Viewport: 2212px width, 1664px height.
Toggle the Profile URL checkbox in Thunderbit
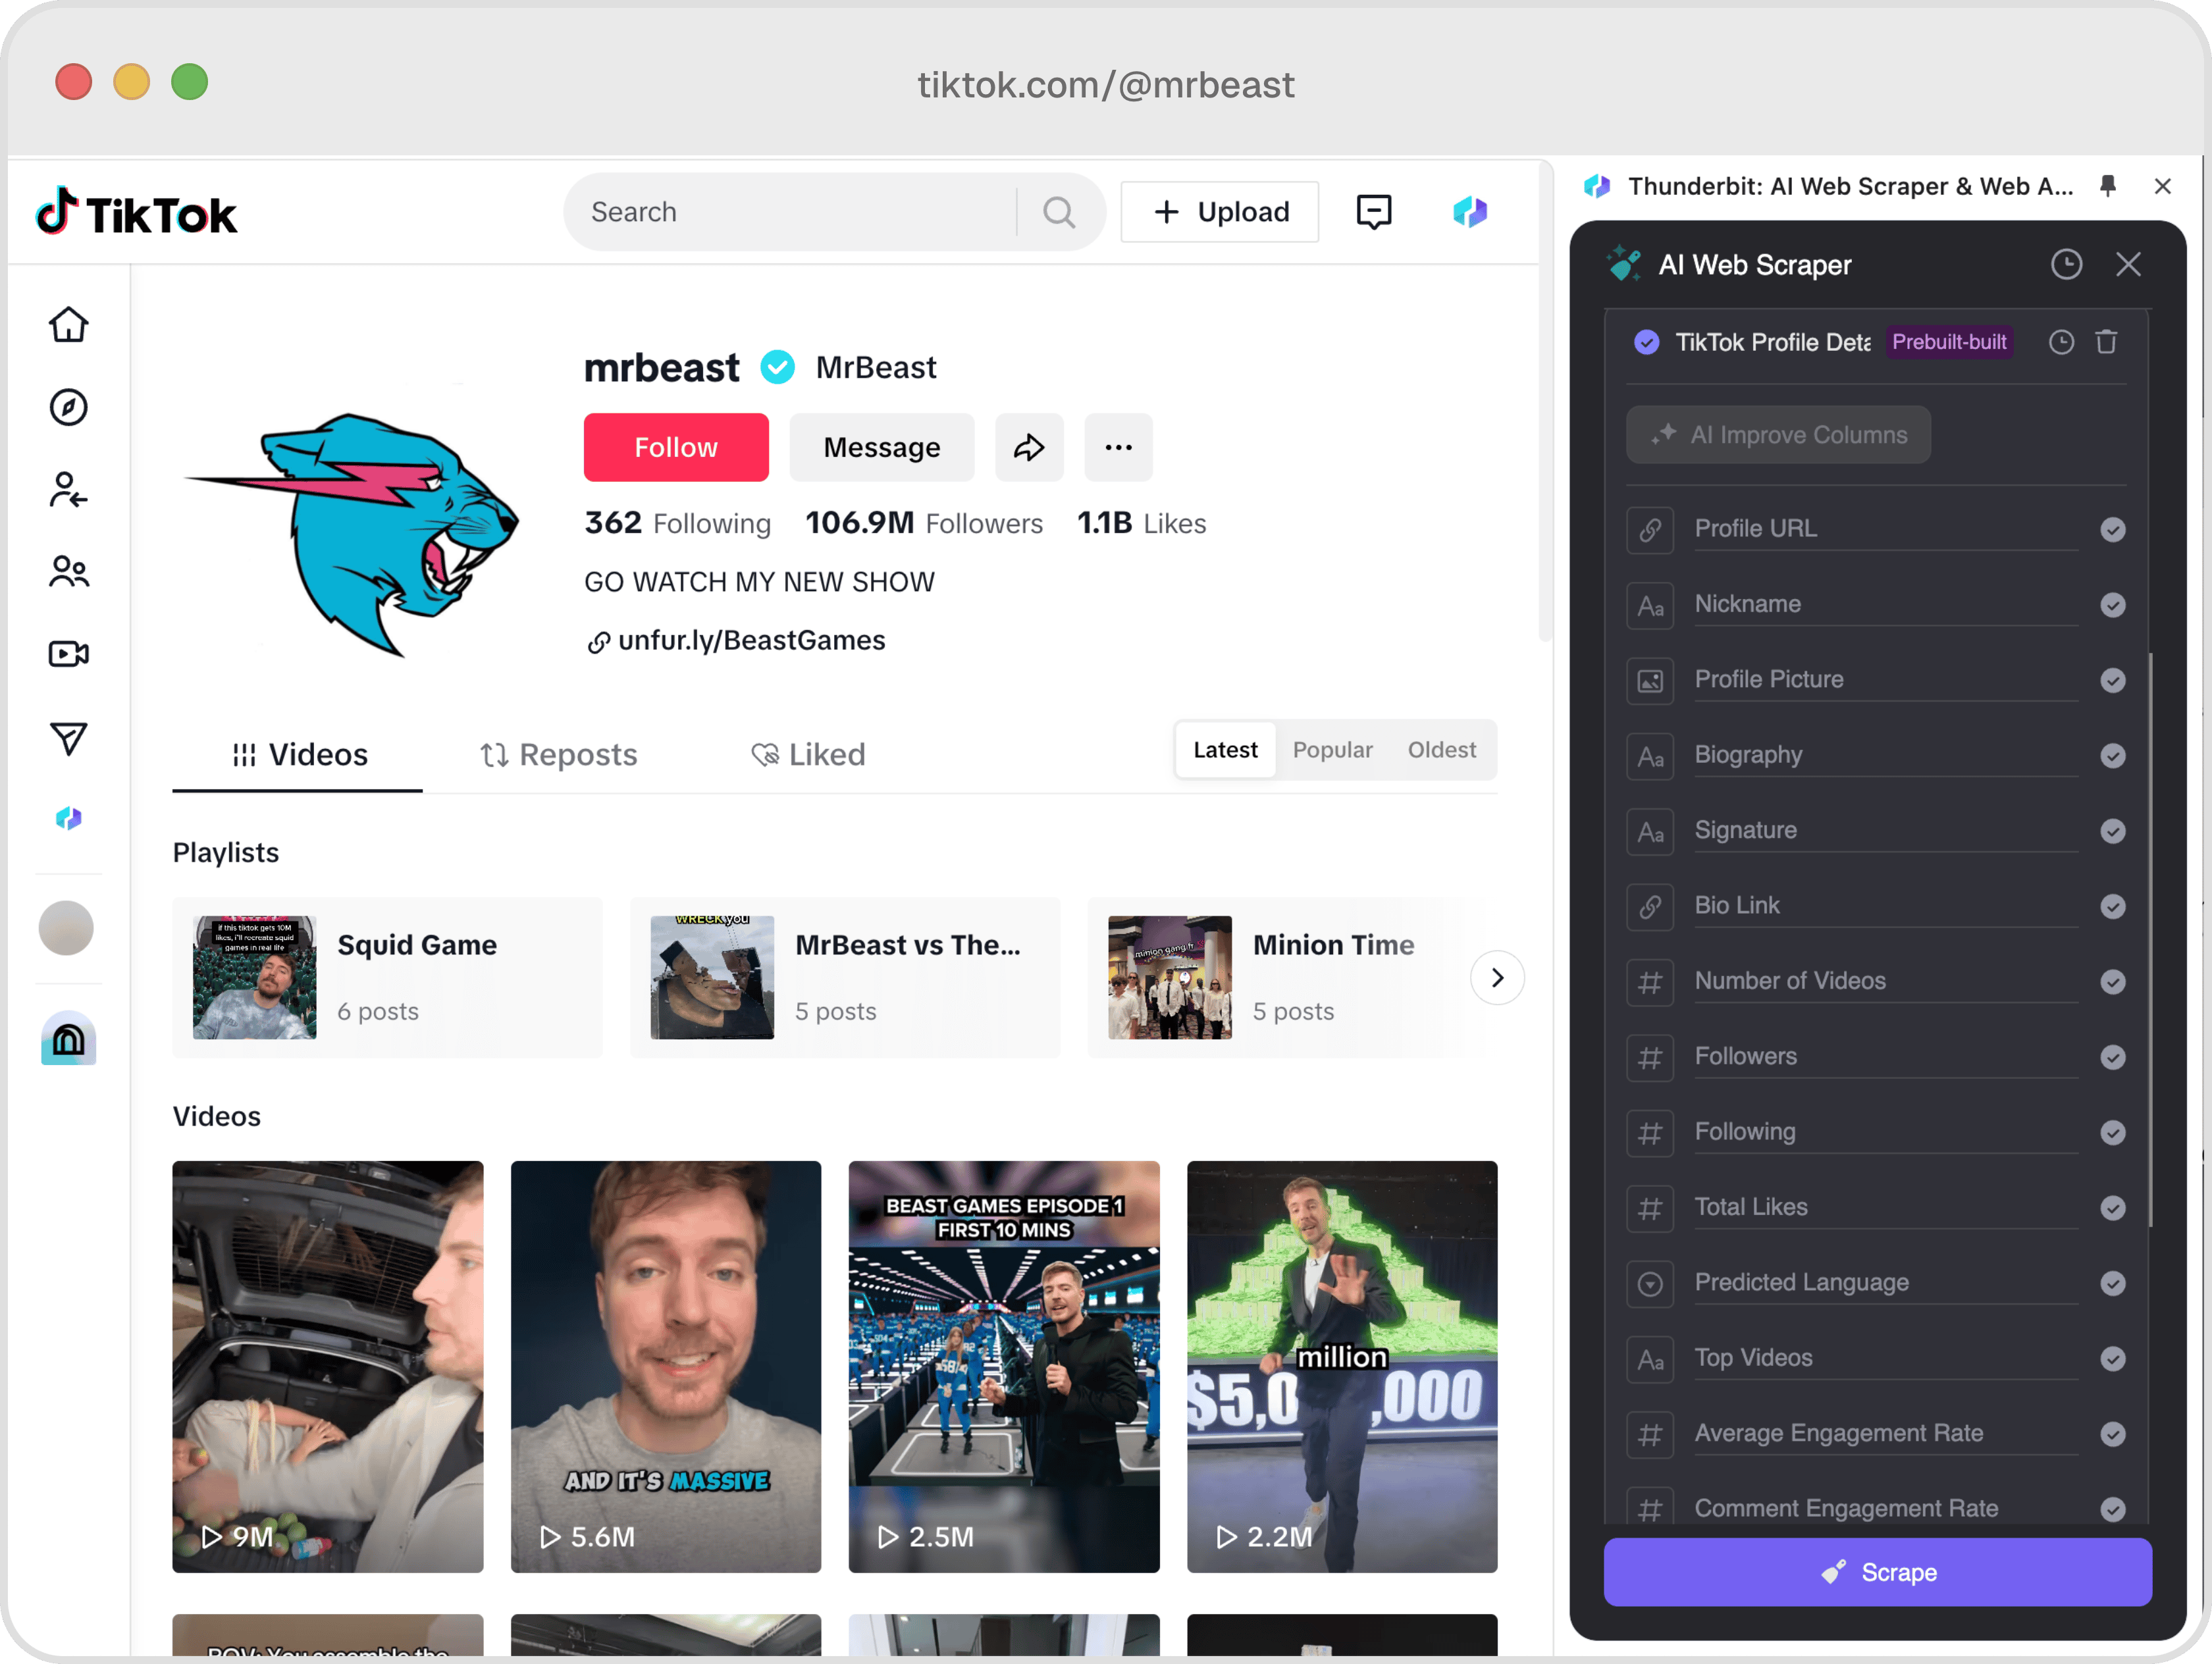coord(2114,528)
